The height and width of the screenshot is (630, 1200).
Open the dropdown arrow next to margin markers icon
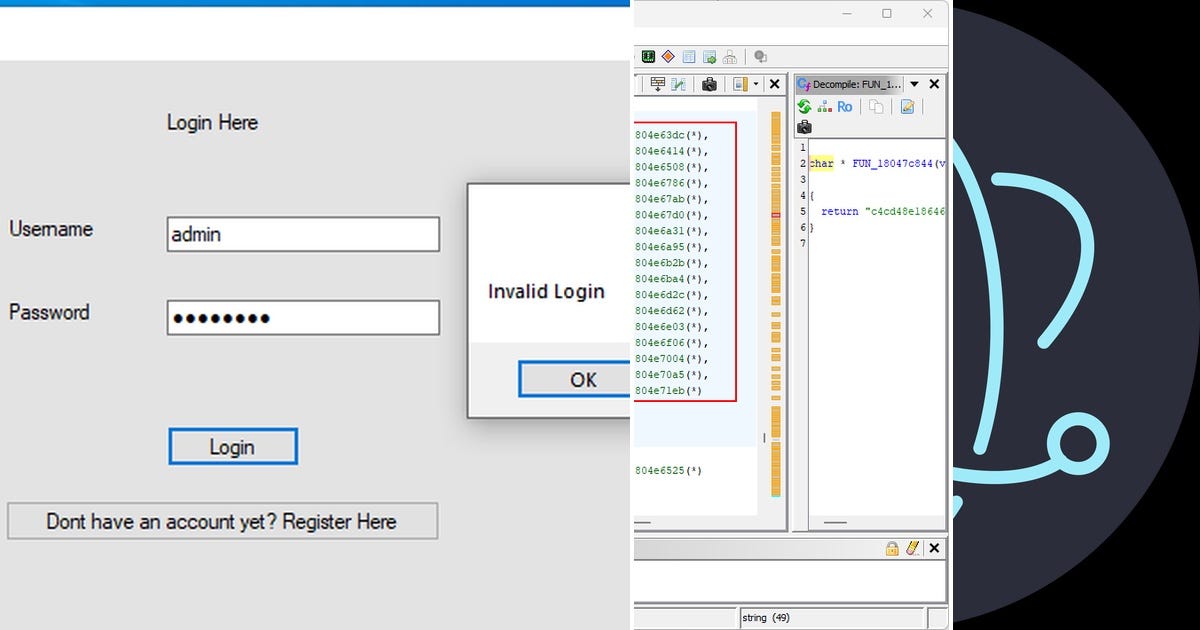754,84
